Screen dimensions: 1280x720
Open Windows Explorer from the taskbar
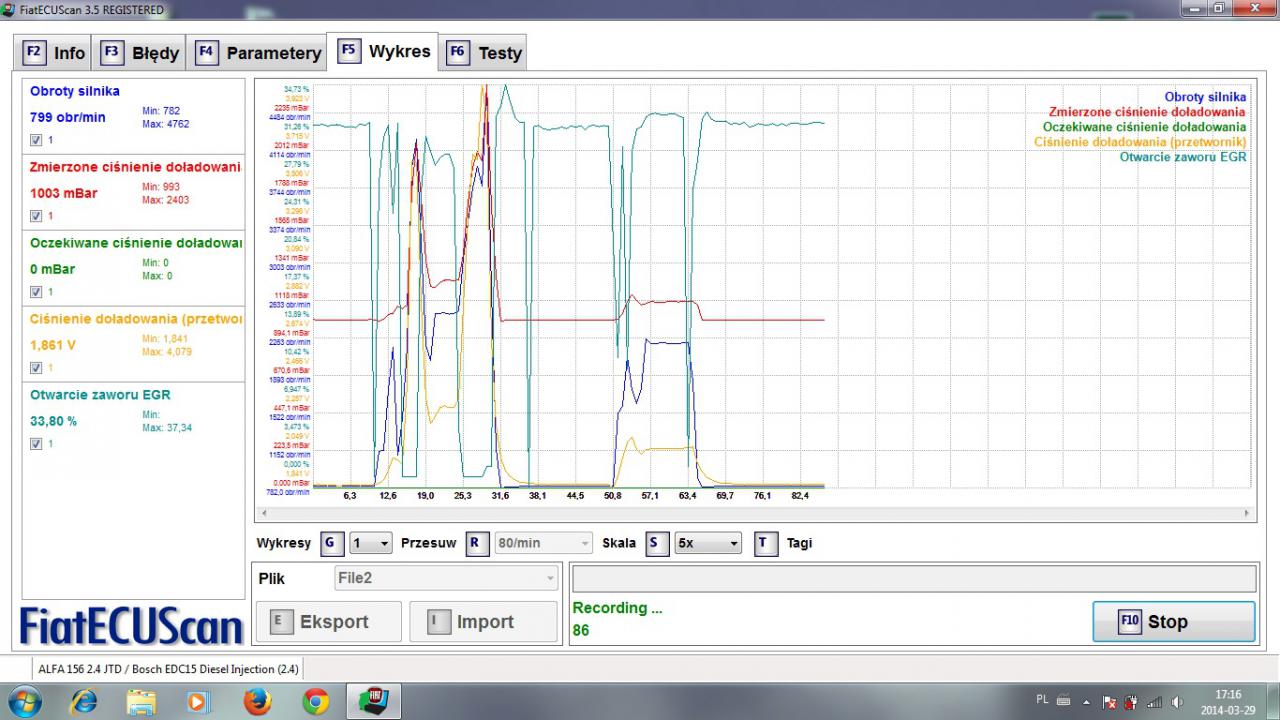point(141,702)
